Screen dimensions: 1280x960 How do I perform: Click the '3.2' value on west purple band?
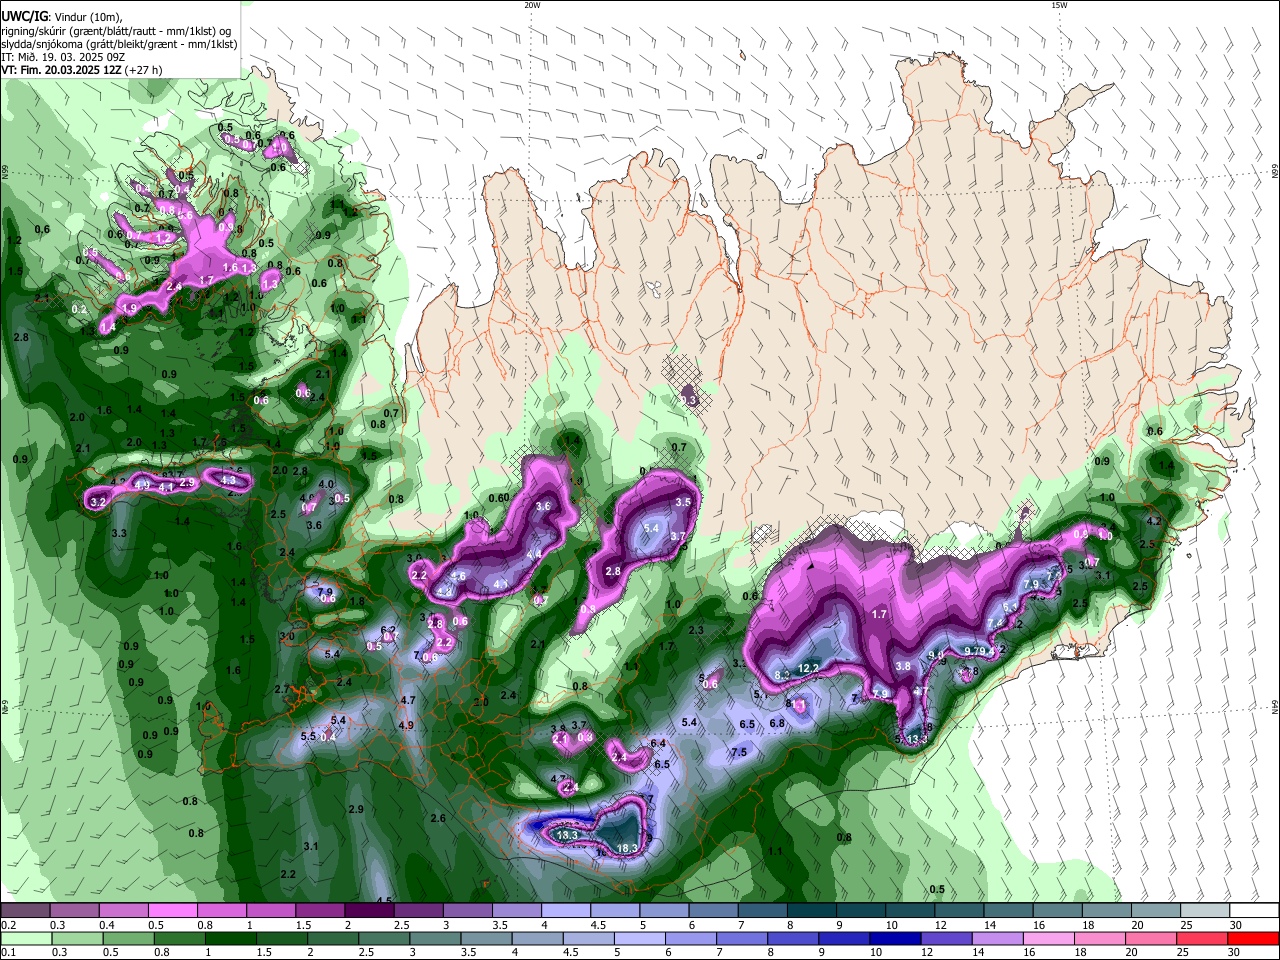(98, 501)
